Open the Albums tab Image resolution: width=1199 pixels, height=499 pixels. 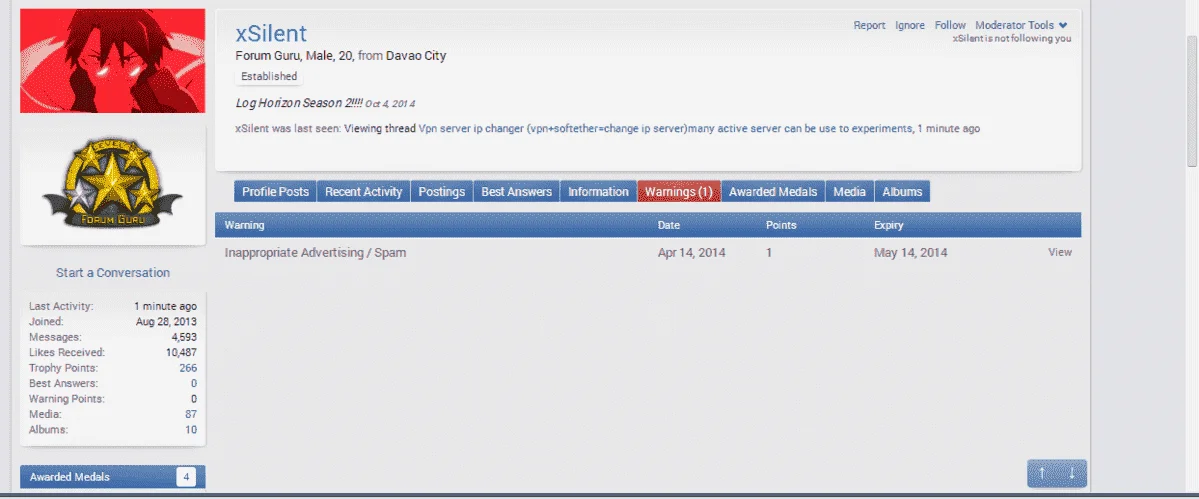click(x=902, y=191)
